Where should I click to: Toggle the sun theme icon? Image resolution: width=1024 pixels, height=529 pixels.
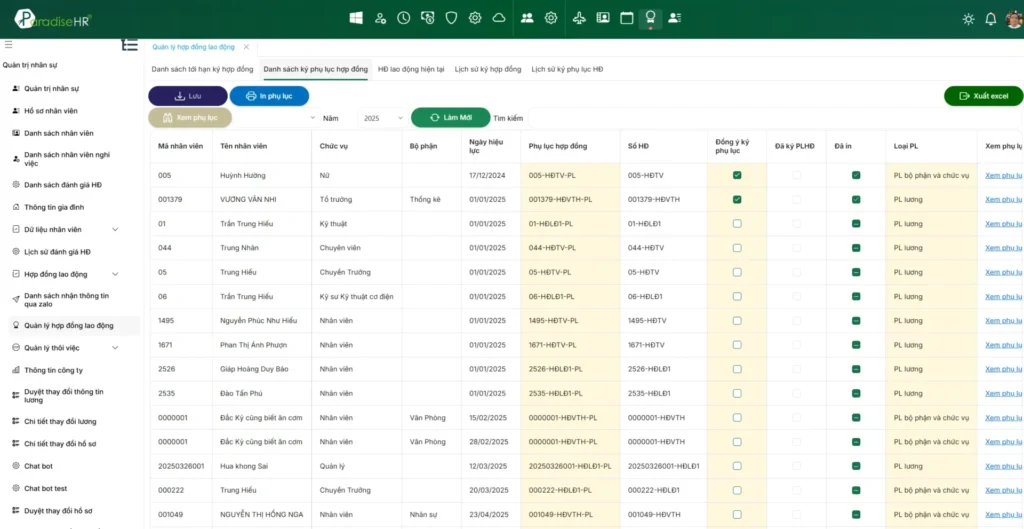968,19
